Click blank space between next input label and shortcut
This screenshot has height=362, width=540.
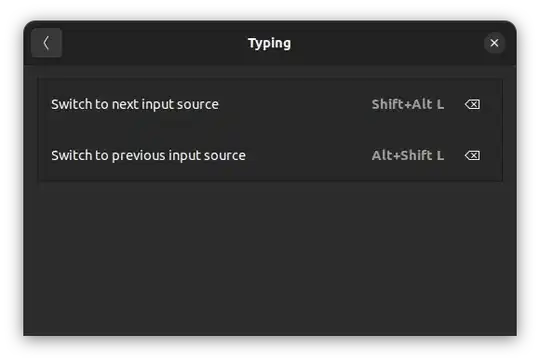click(x=294, y=104)
